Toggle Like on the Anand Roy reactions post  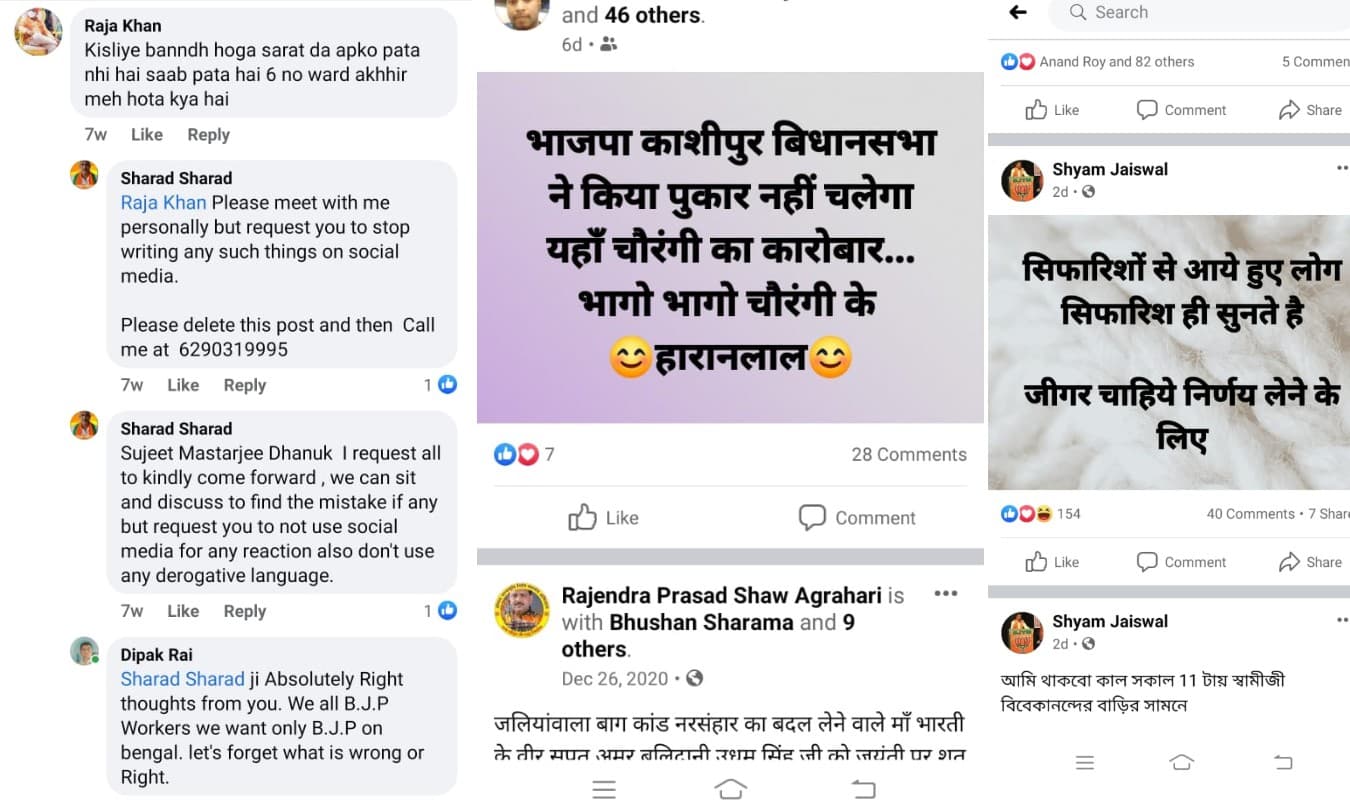(1052, 110)
